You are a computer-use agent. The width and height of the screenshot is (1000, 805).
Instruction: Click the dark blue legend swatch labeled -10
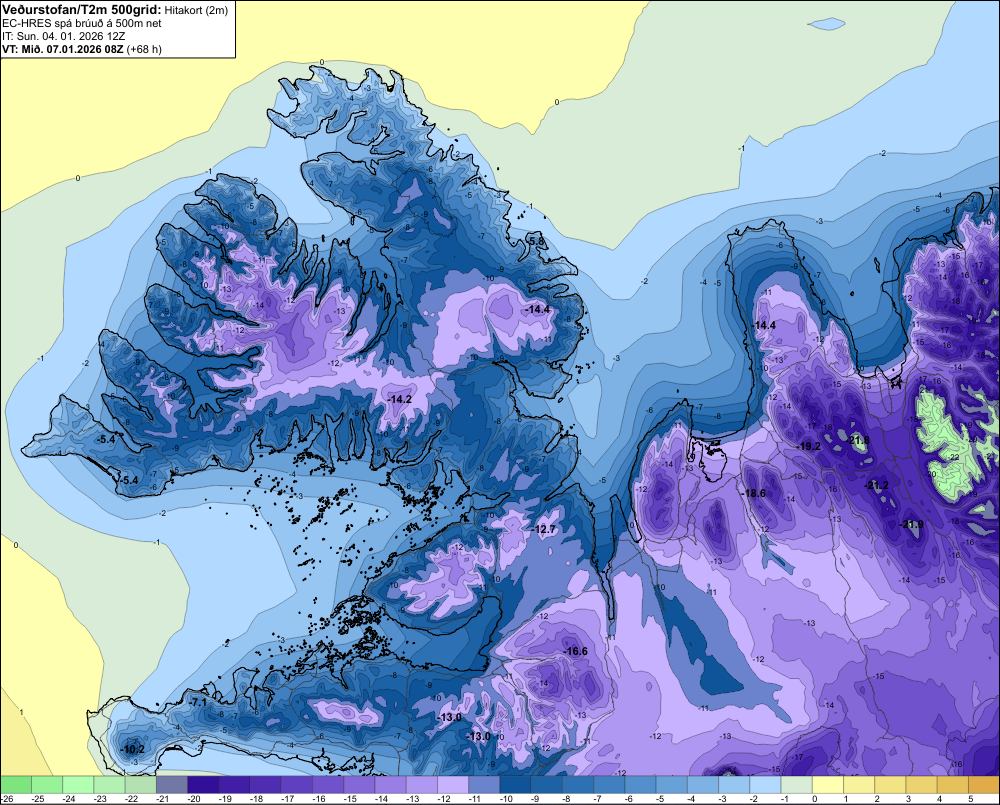(x=516, y=784)
